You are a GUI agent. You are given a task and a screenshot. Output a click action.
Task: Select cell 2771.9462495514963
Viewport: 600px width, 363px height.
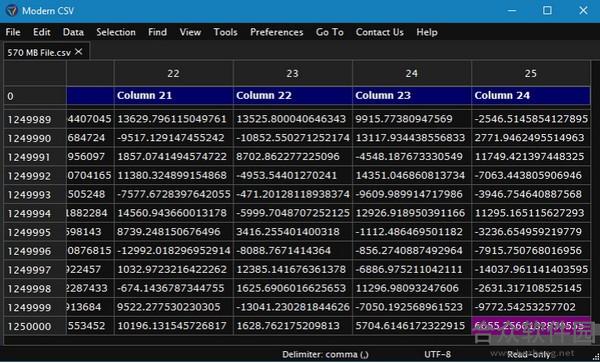tap(531, 138)
